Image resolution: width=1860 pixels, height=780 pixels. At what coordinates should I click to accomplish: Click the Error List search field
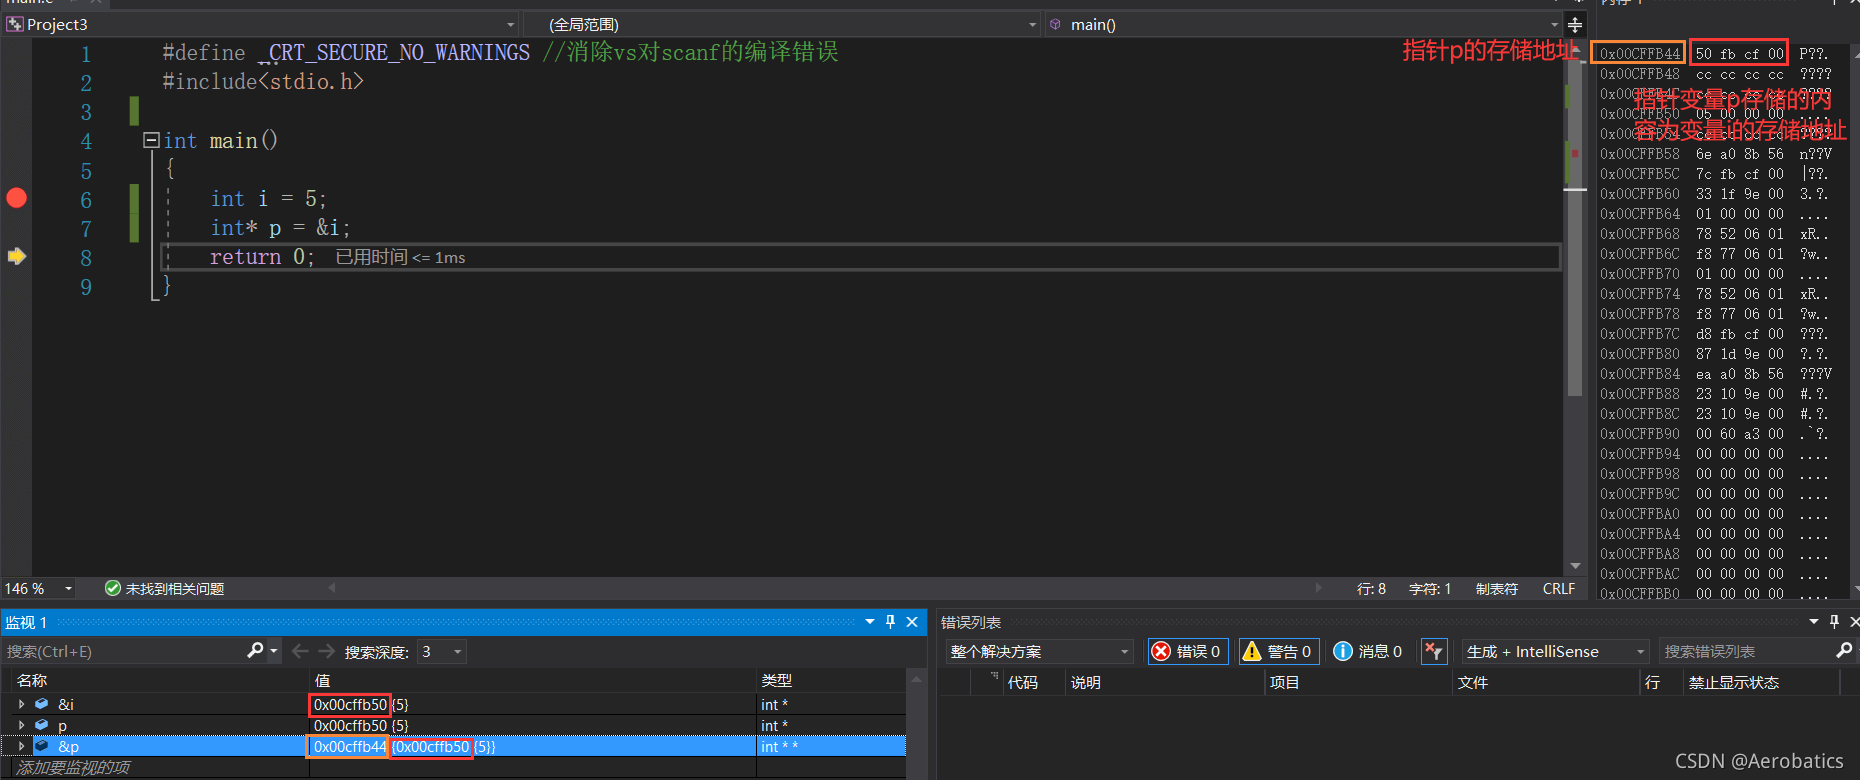coord(1747,651)
